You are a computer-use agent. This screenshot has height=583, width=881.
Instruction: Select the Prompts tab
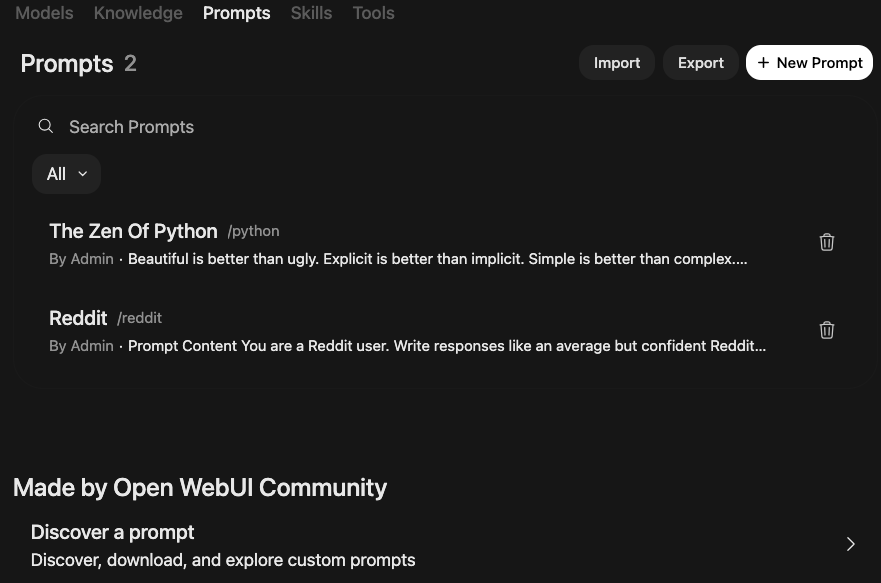[237, 13]
